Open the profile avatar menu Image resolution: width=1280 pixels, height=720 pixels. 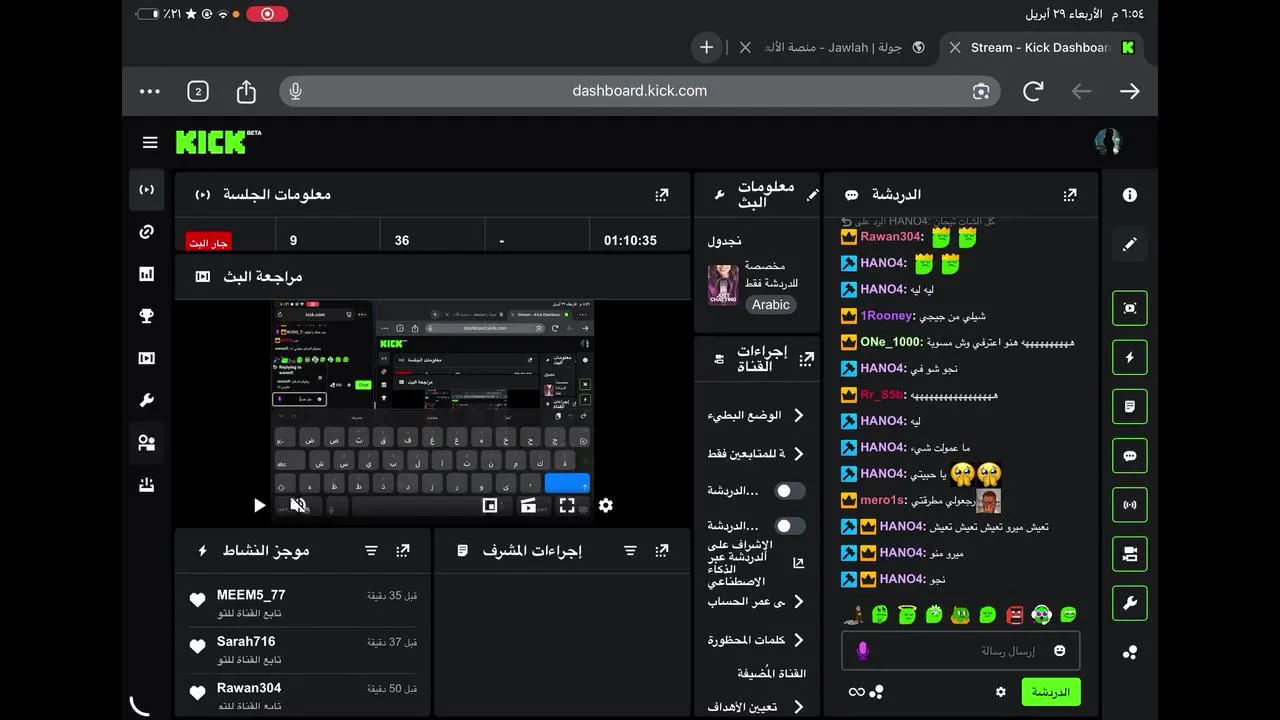tap(1108, 142)
